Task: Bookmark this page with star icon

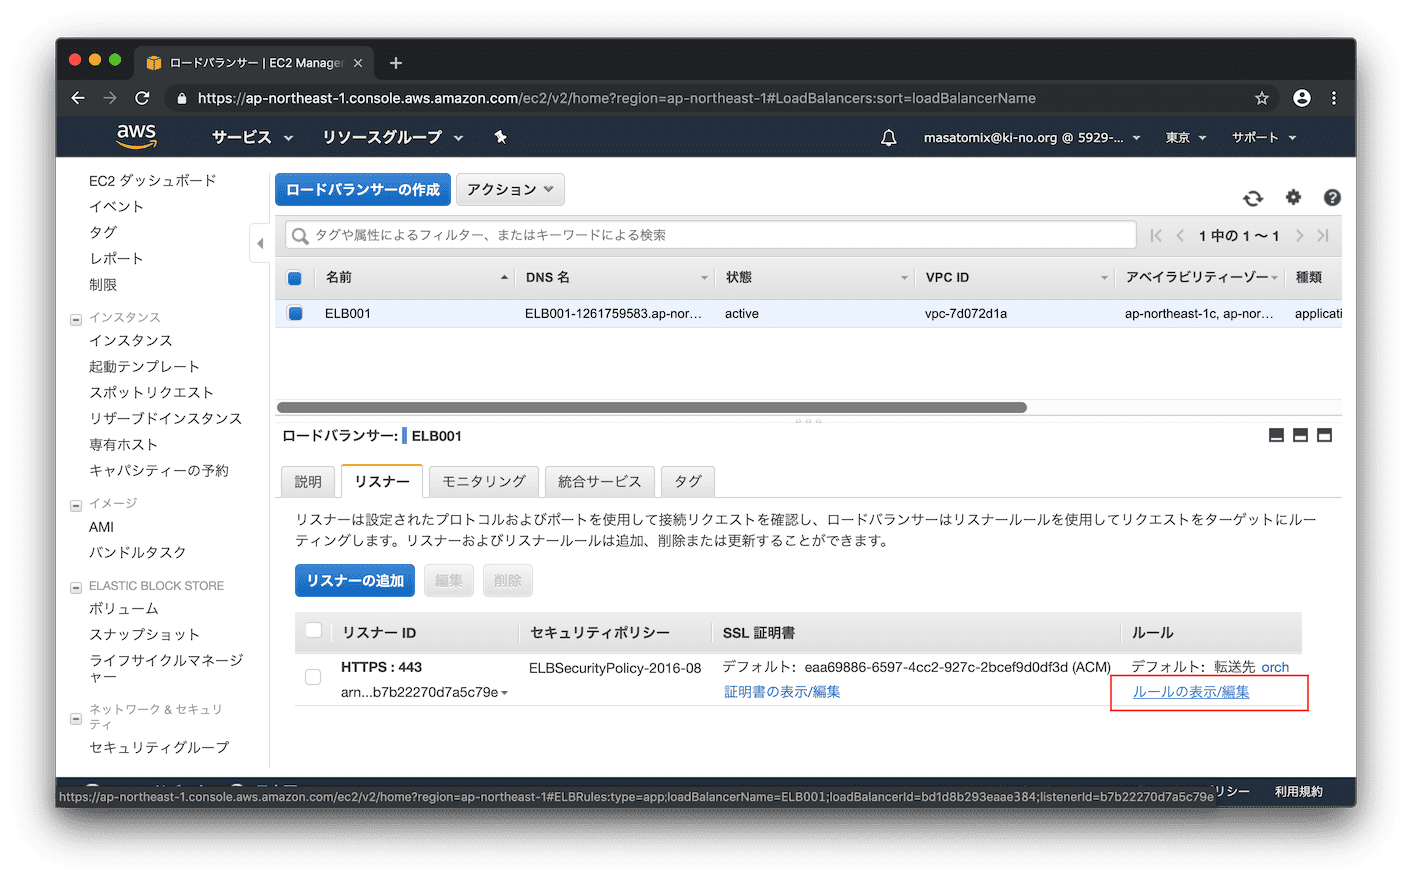Action: [1262, 98]
